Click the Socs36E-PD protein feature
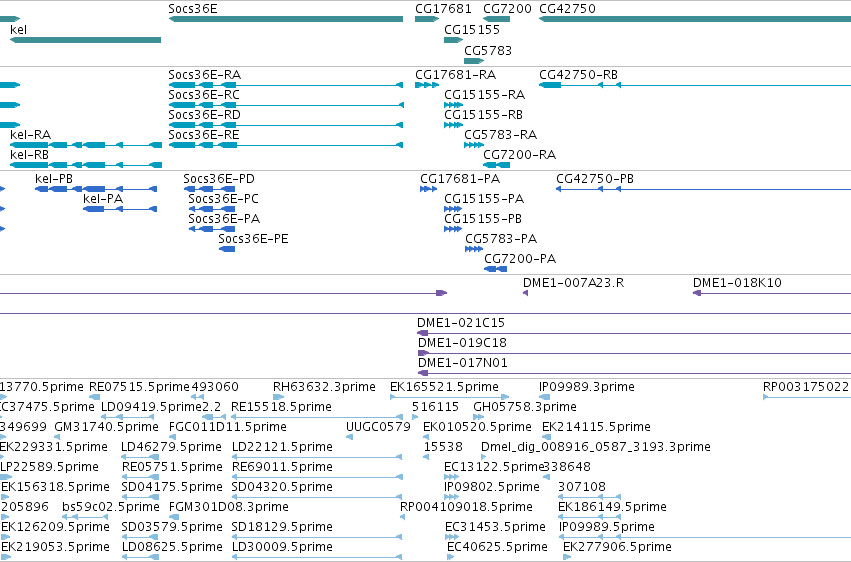The width and height of the screenshot is (851, 562). point(209,189)
